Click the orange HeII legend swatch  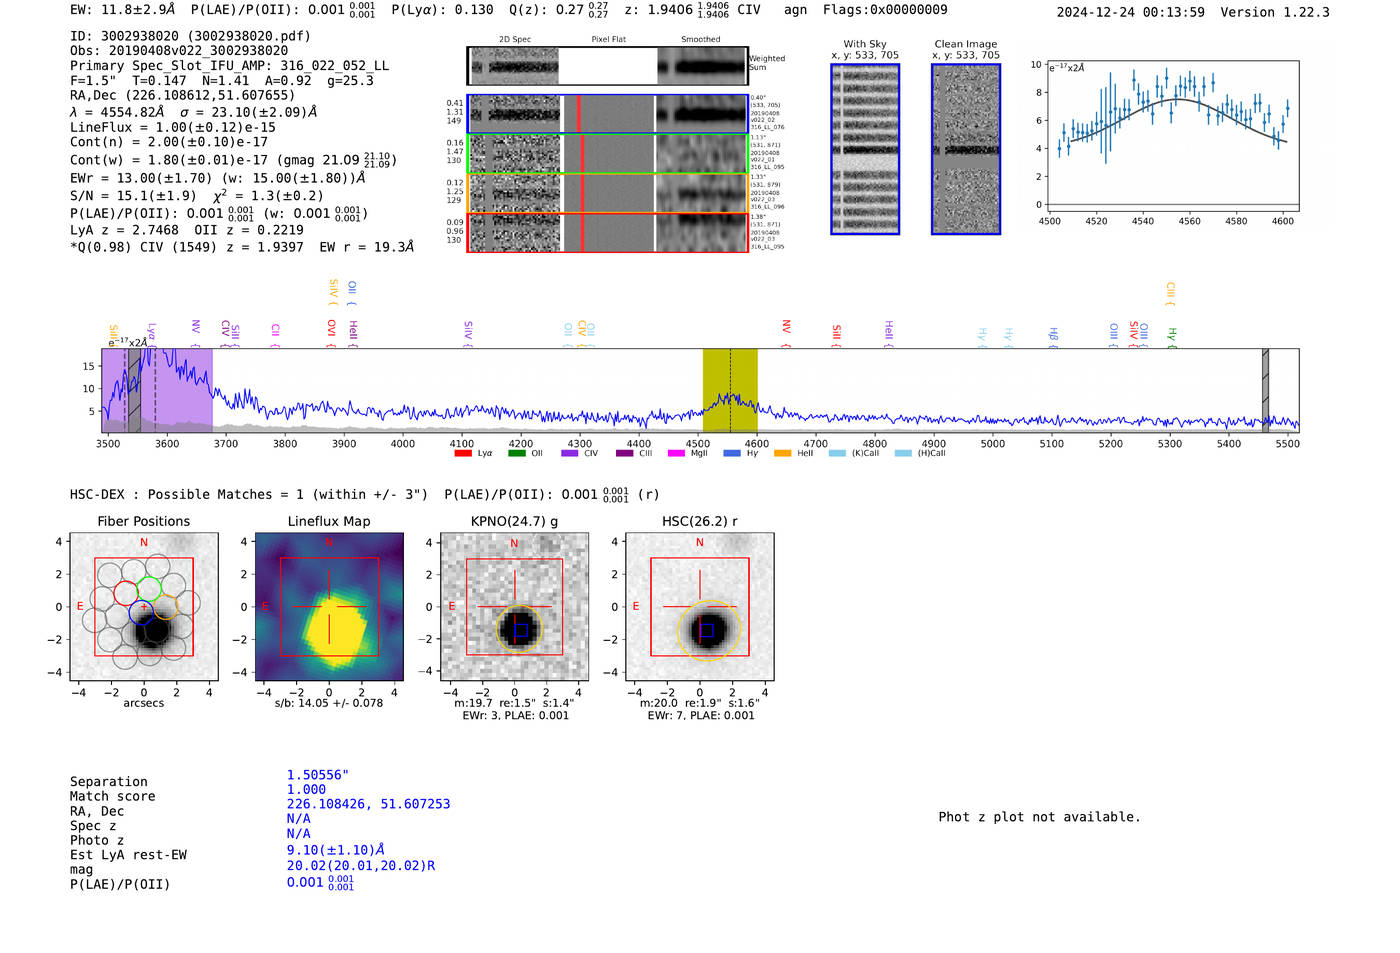pos(782,453)
